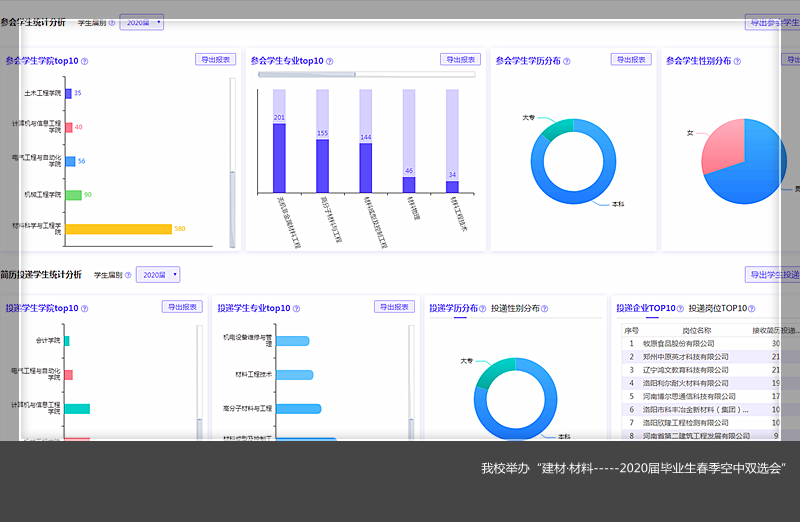Click help icon beside 投递性别分布 tab
Screen dimensions: 800x522
click(546, 309)
